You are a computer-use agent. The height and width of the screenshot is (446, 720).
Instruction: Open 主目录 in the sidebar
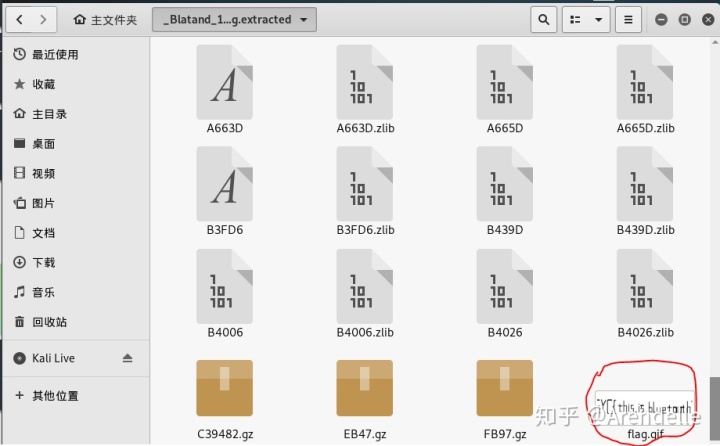click(76, 114)
